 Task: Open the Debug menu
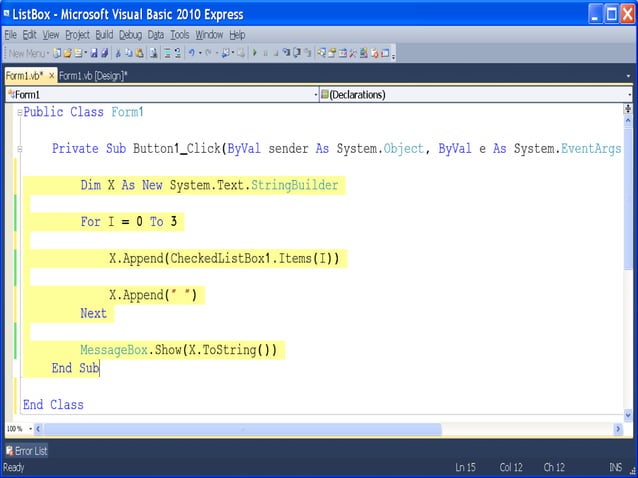point(131,34)
